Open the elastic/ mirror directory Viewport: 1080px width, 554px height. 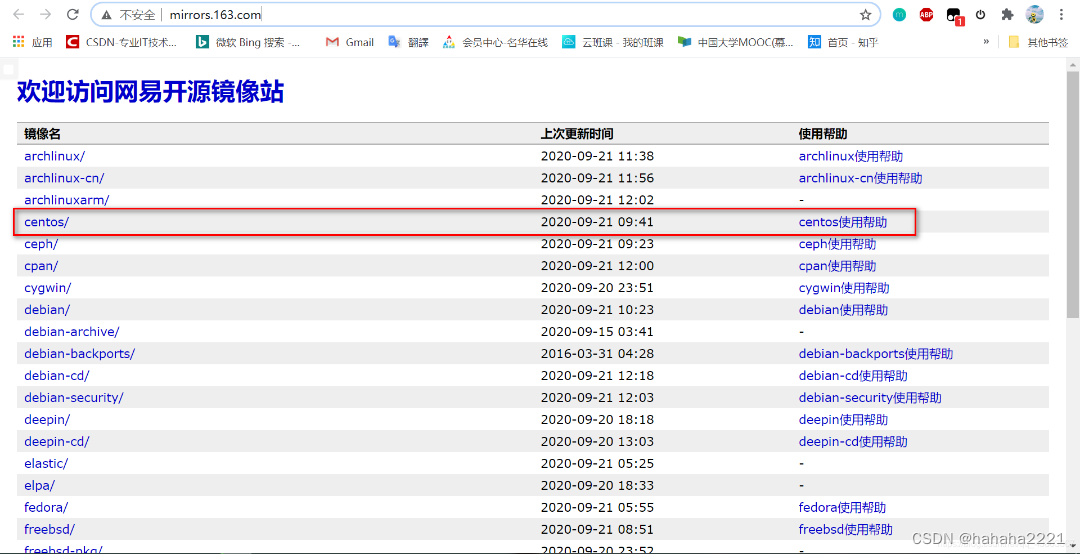(x=46, y=464)
